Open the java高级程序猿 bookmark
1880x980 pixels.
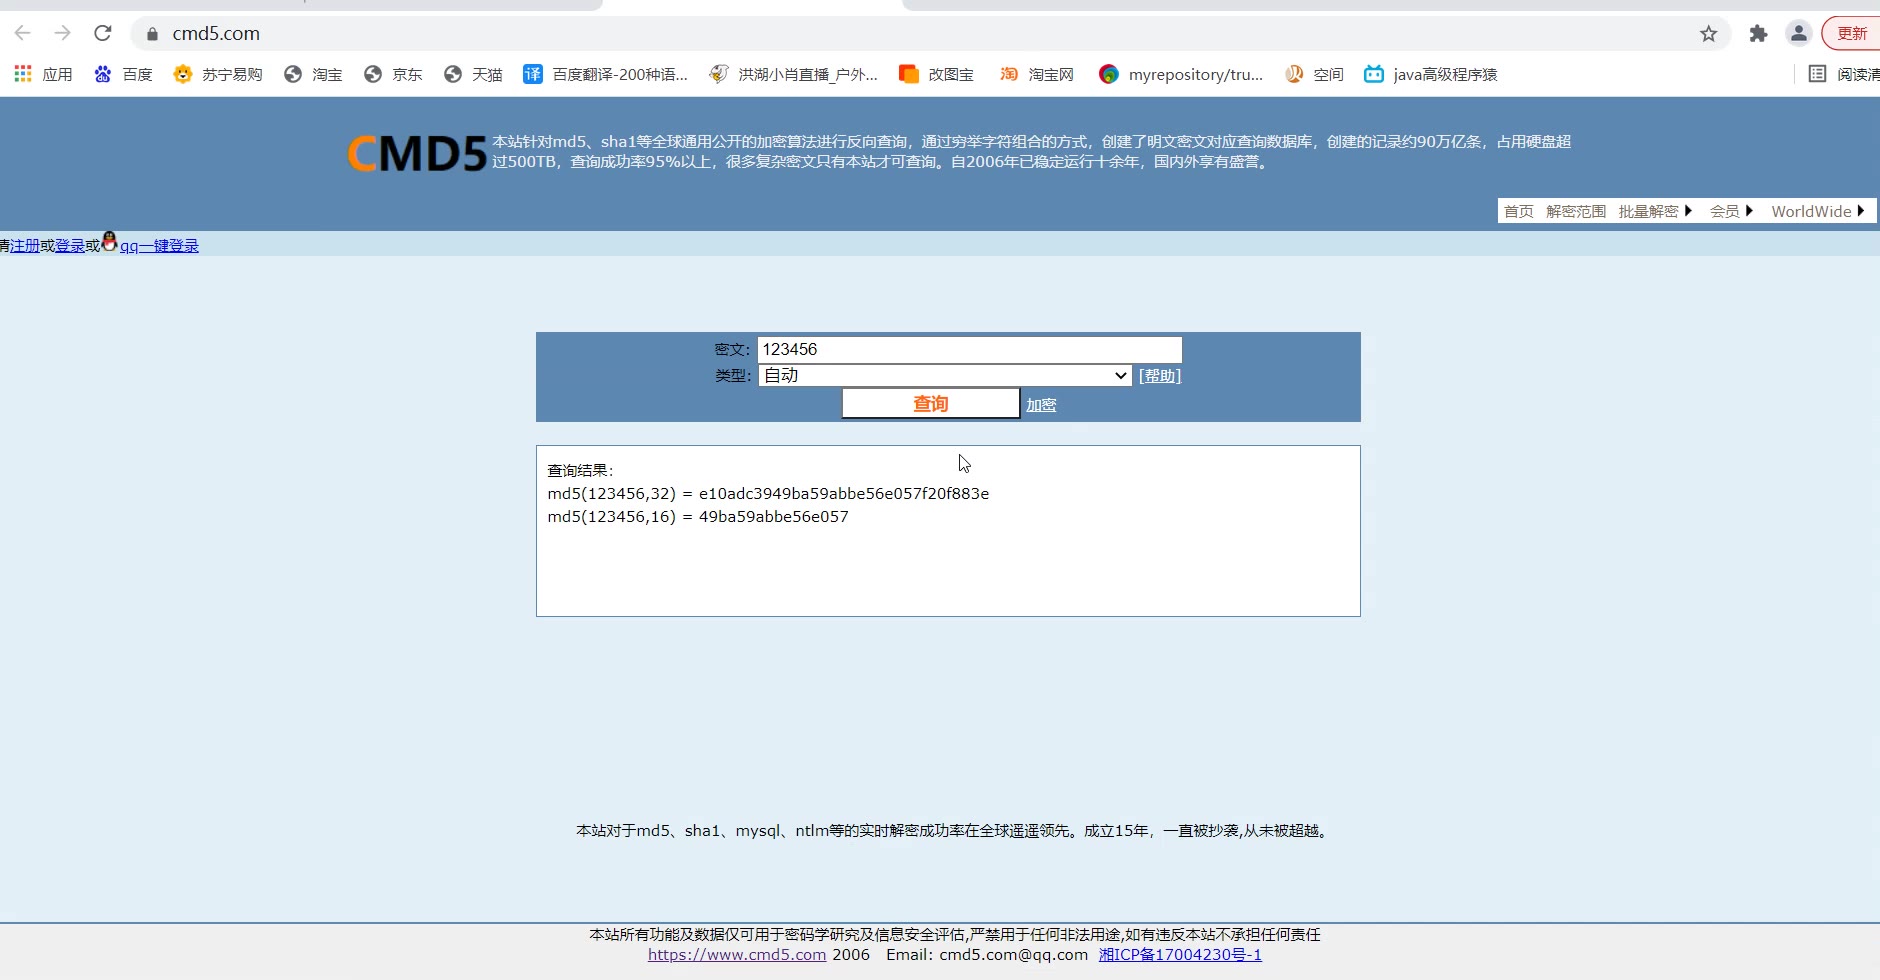[x=1431, y=74]
